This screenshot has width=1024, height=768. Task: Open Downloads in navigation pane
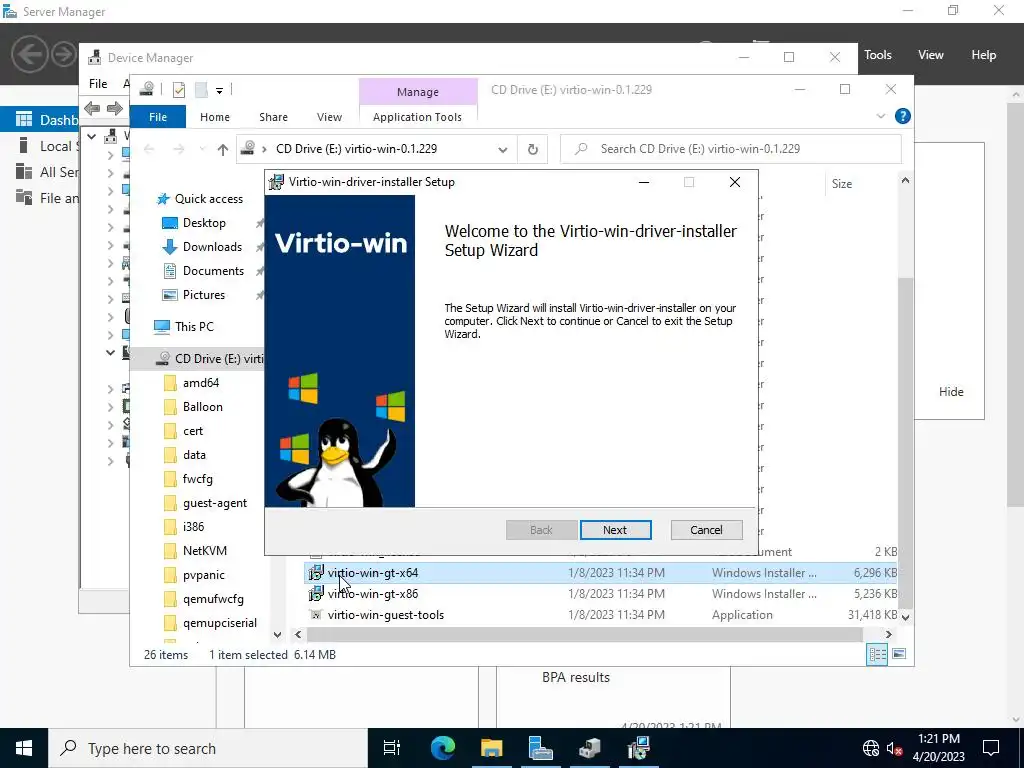(x=212, y=247)
